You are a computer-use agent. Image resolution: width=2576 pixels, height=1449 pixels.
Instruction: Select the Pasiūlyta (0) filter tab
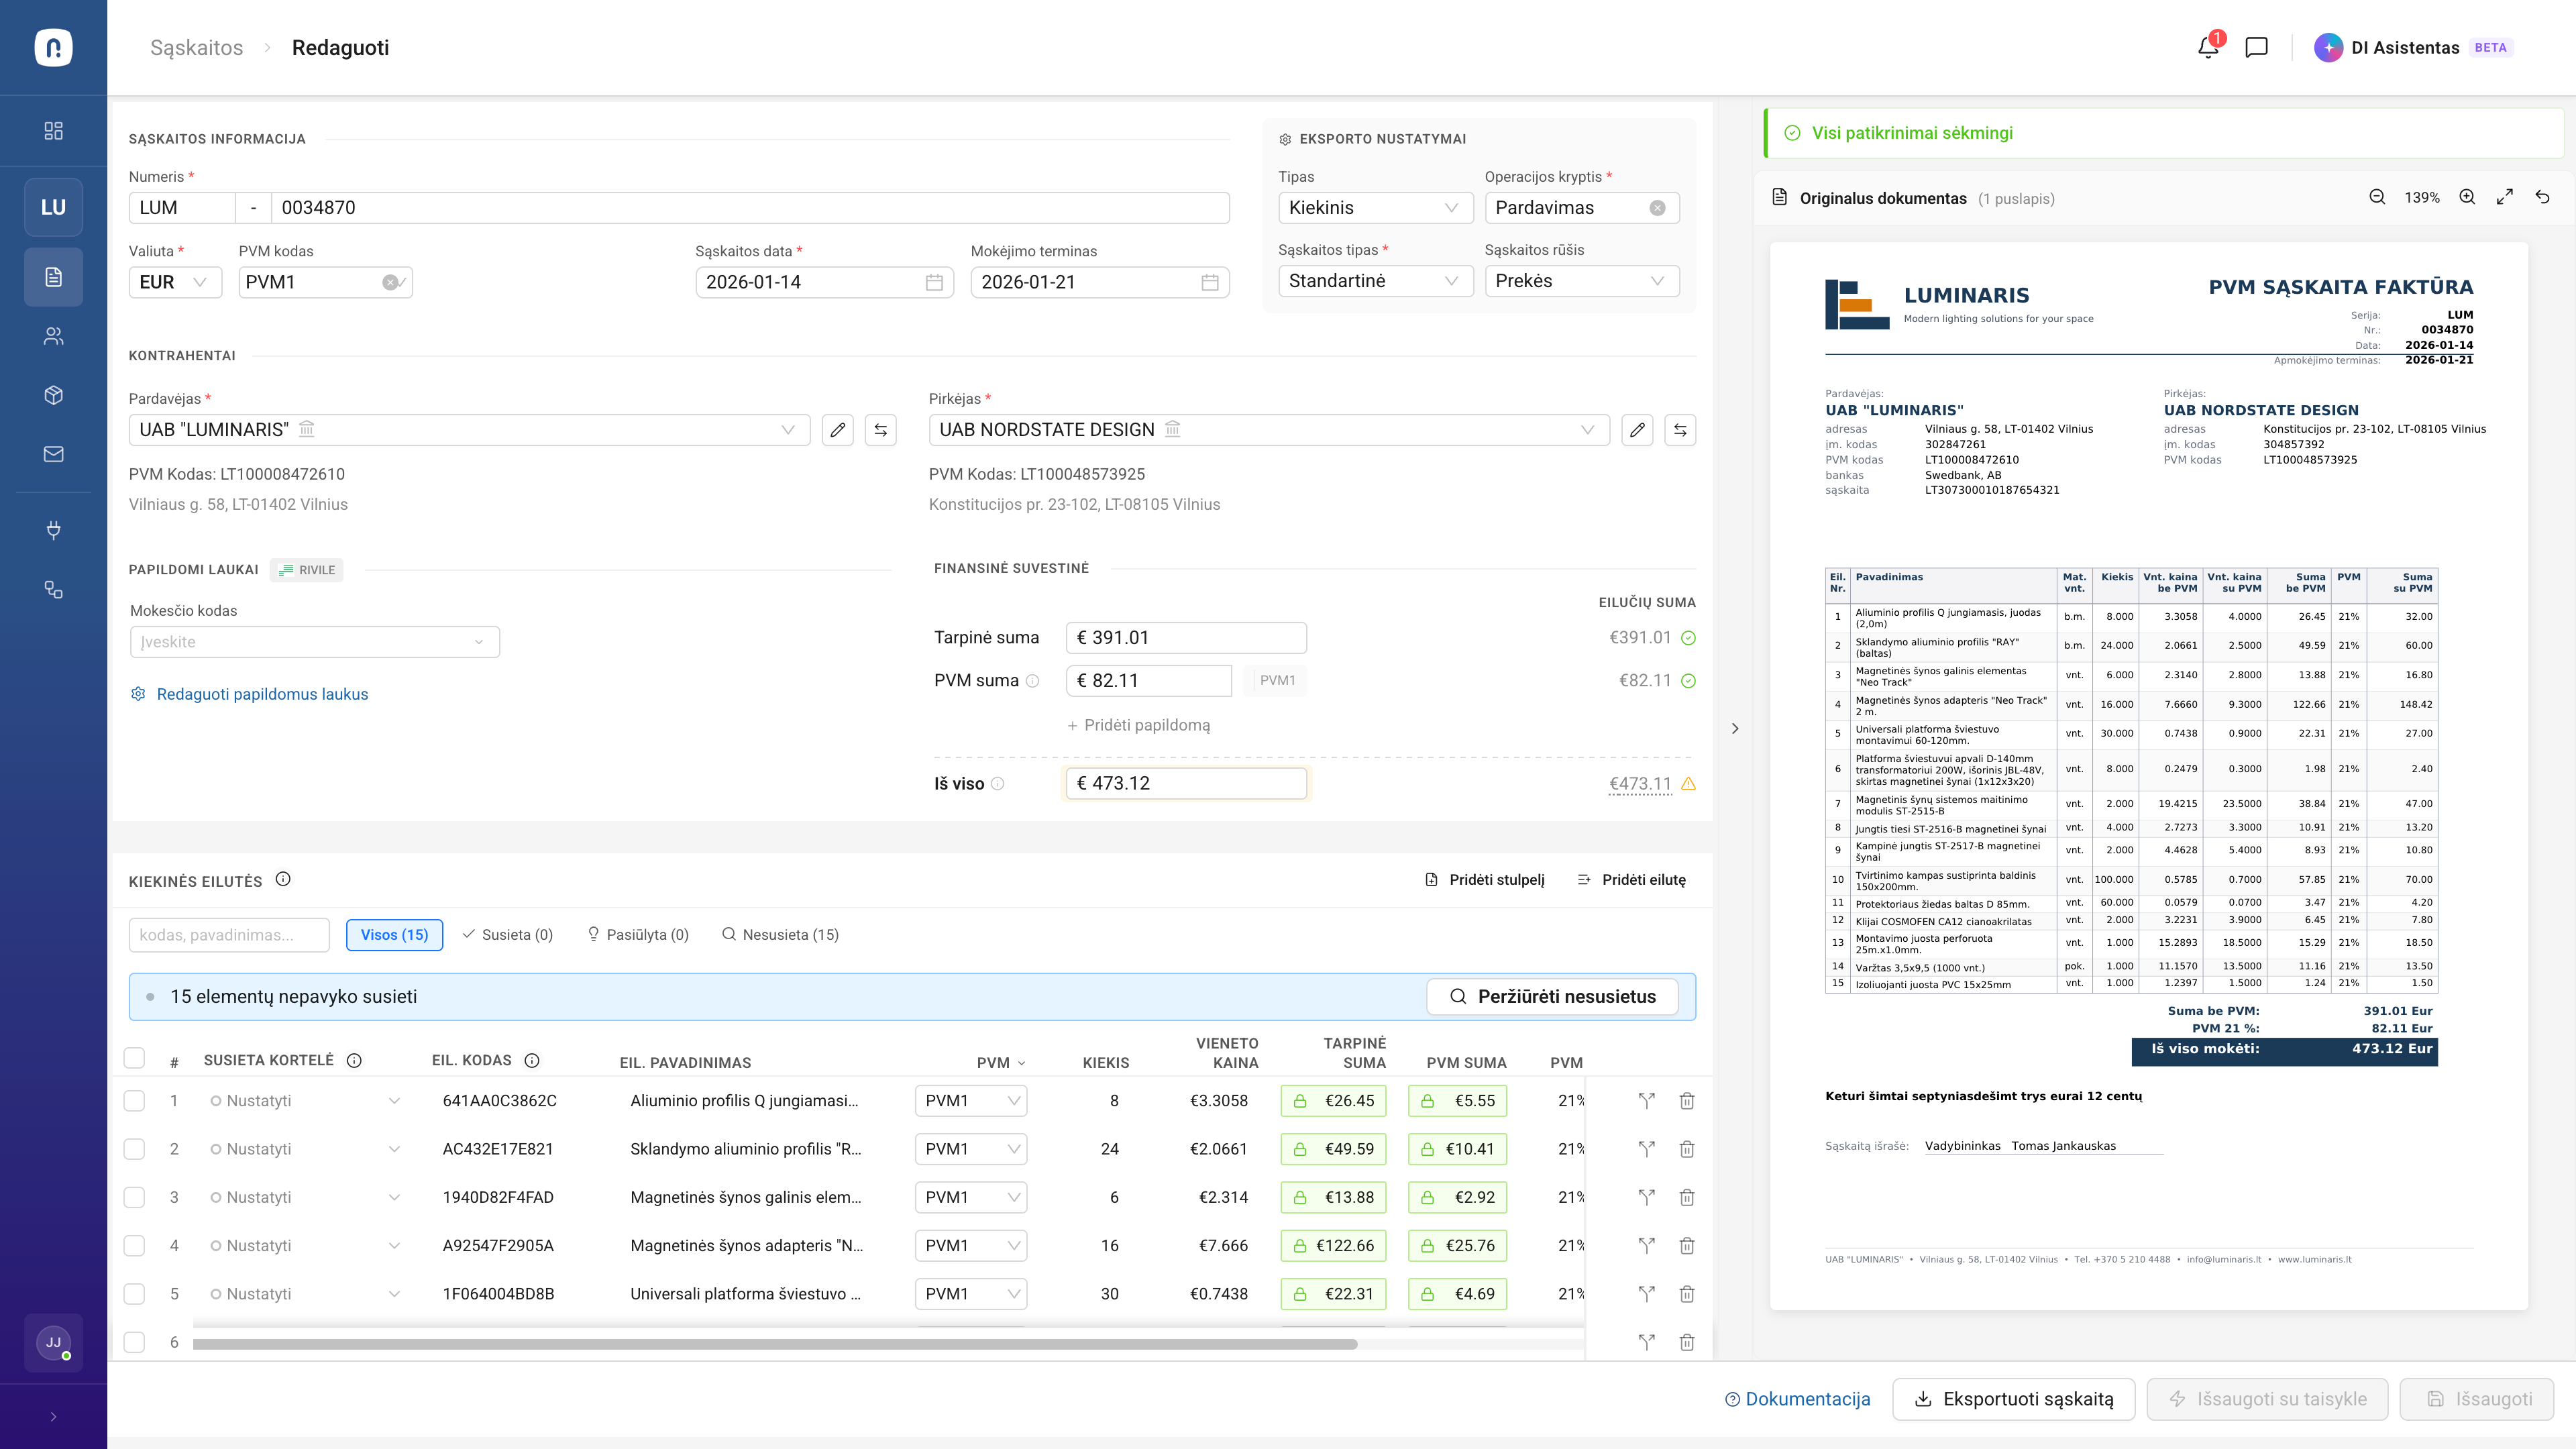pyautogui.click(x=638, y=935)
